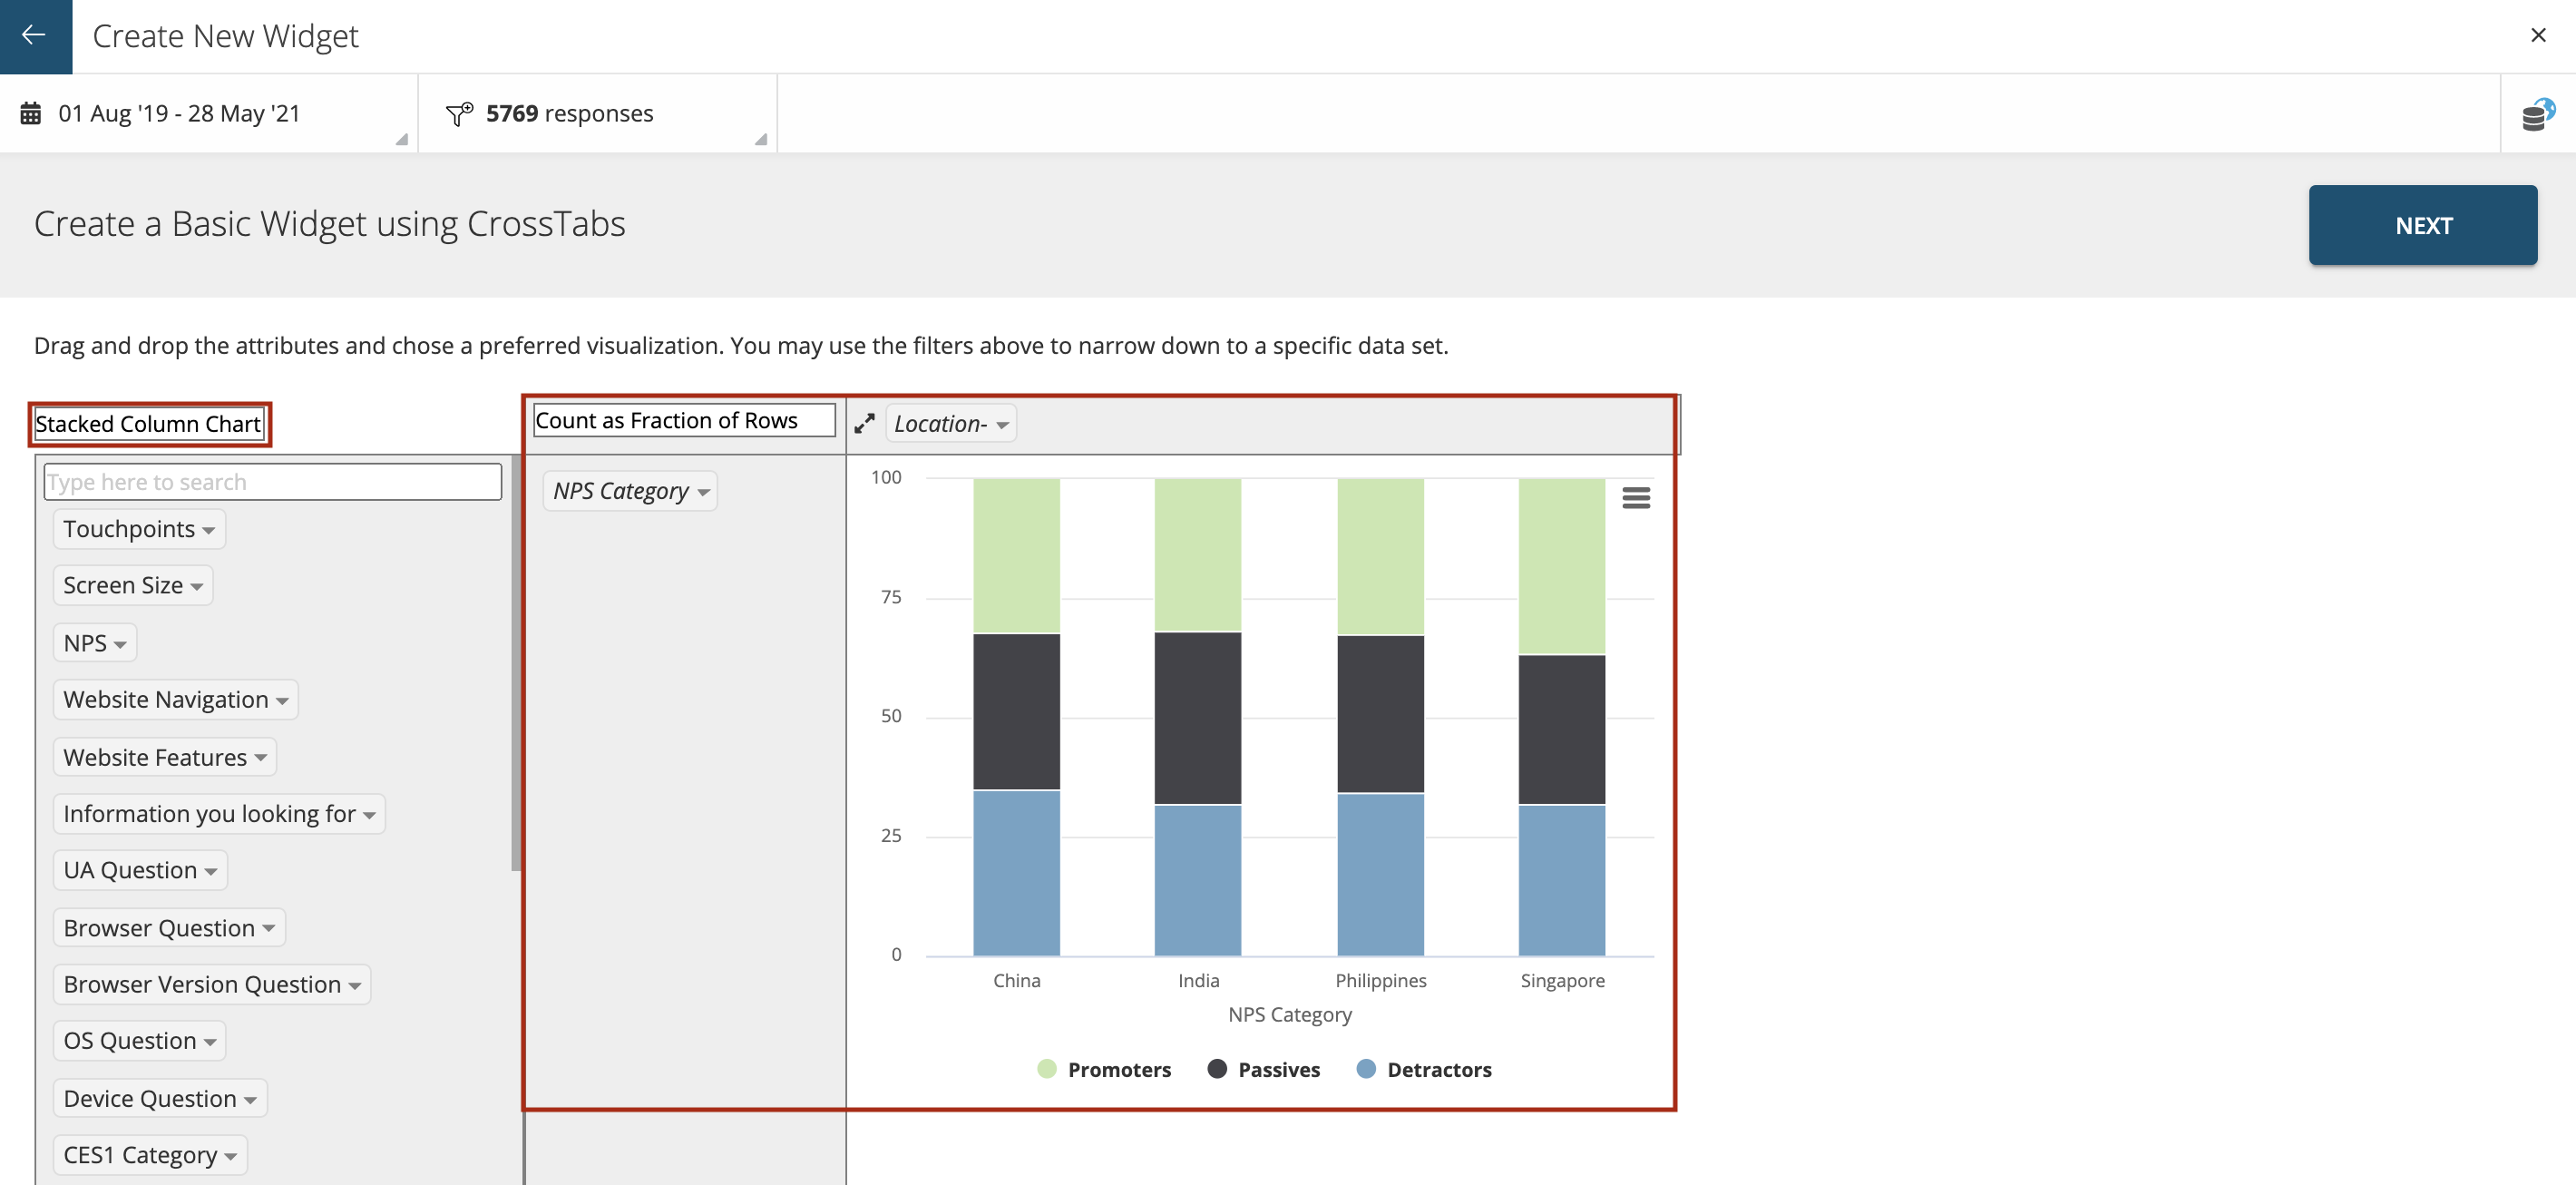Click the Philippines x-axis label
2576x1185 pixels.
click(x=1380, y=980)
